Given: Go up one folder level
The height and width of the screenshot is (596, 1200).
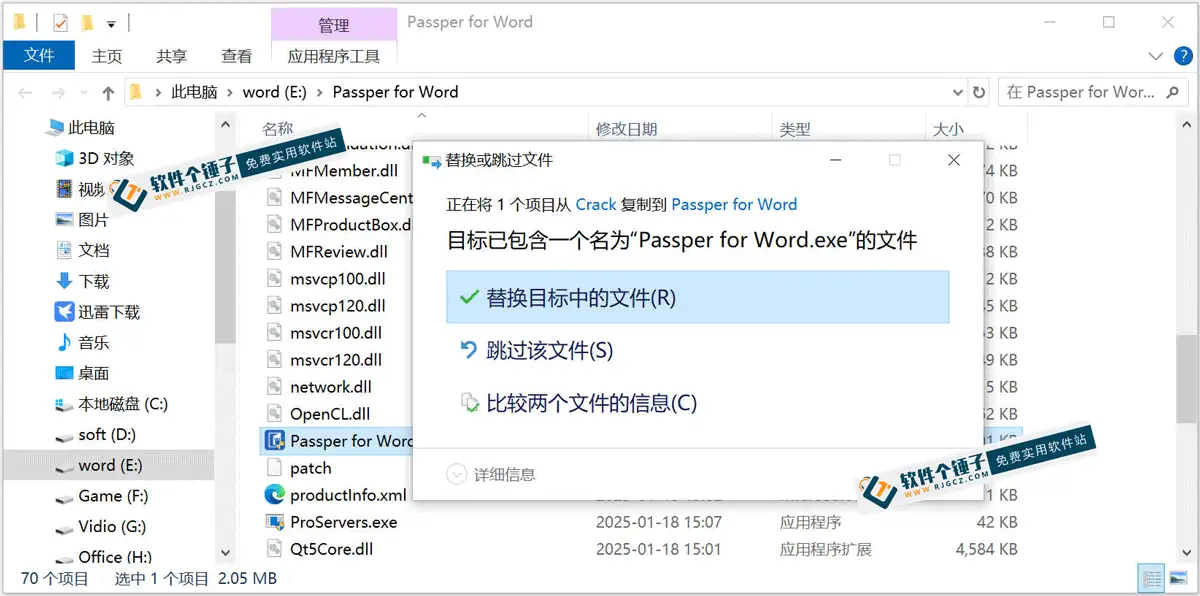Looking at the screenshot, I should coord(108,92).
